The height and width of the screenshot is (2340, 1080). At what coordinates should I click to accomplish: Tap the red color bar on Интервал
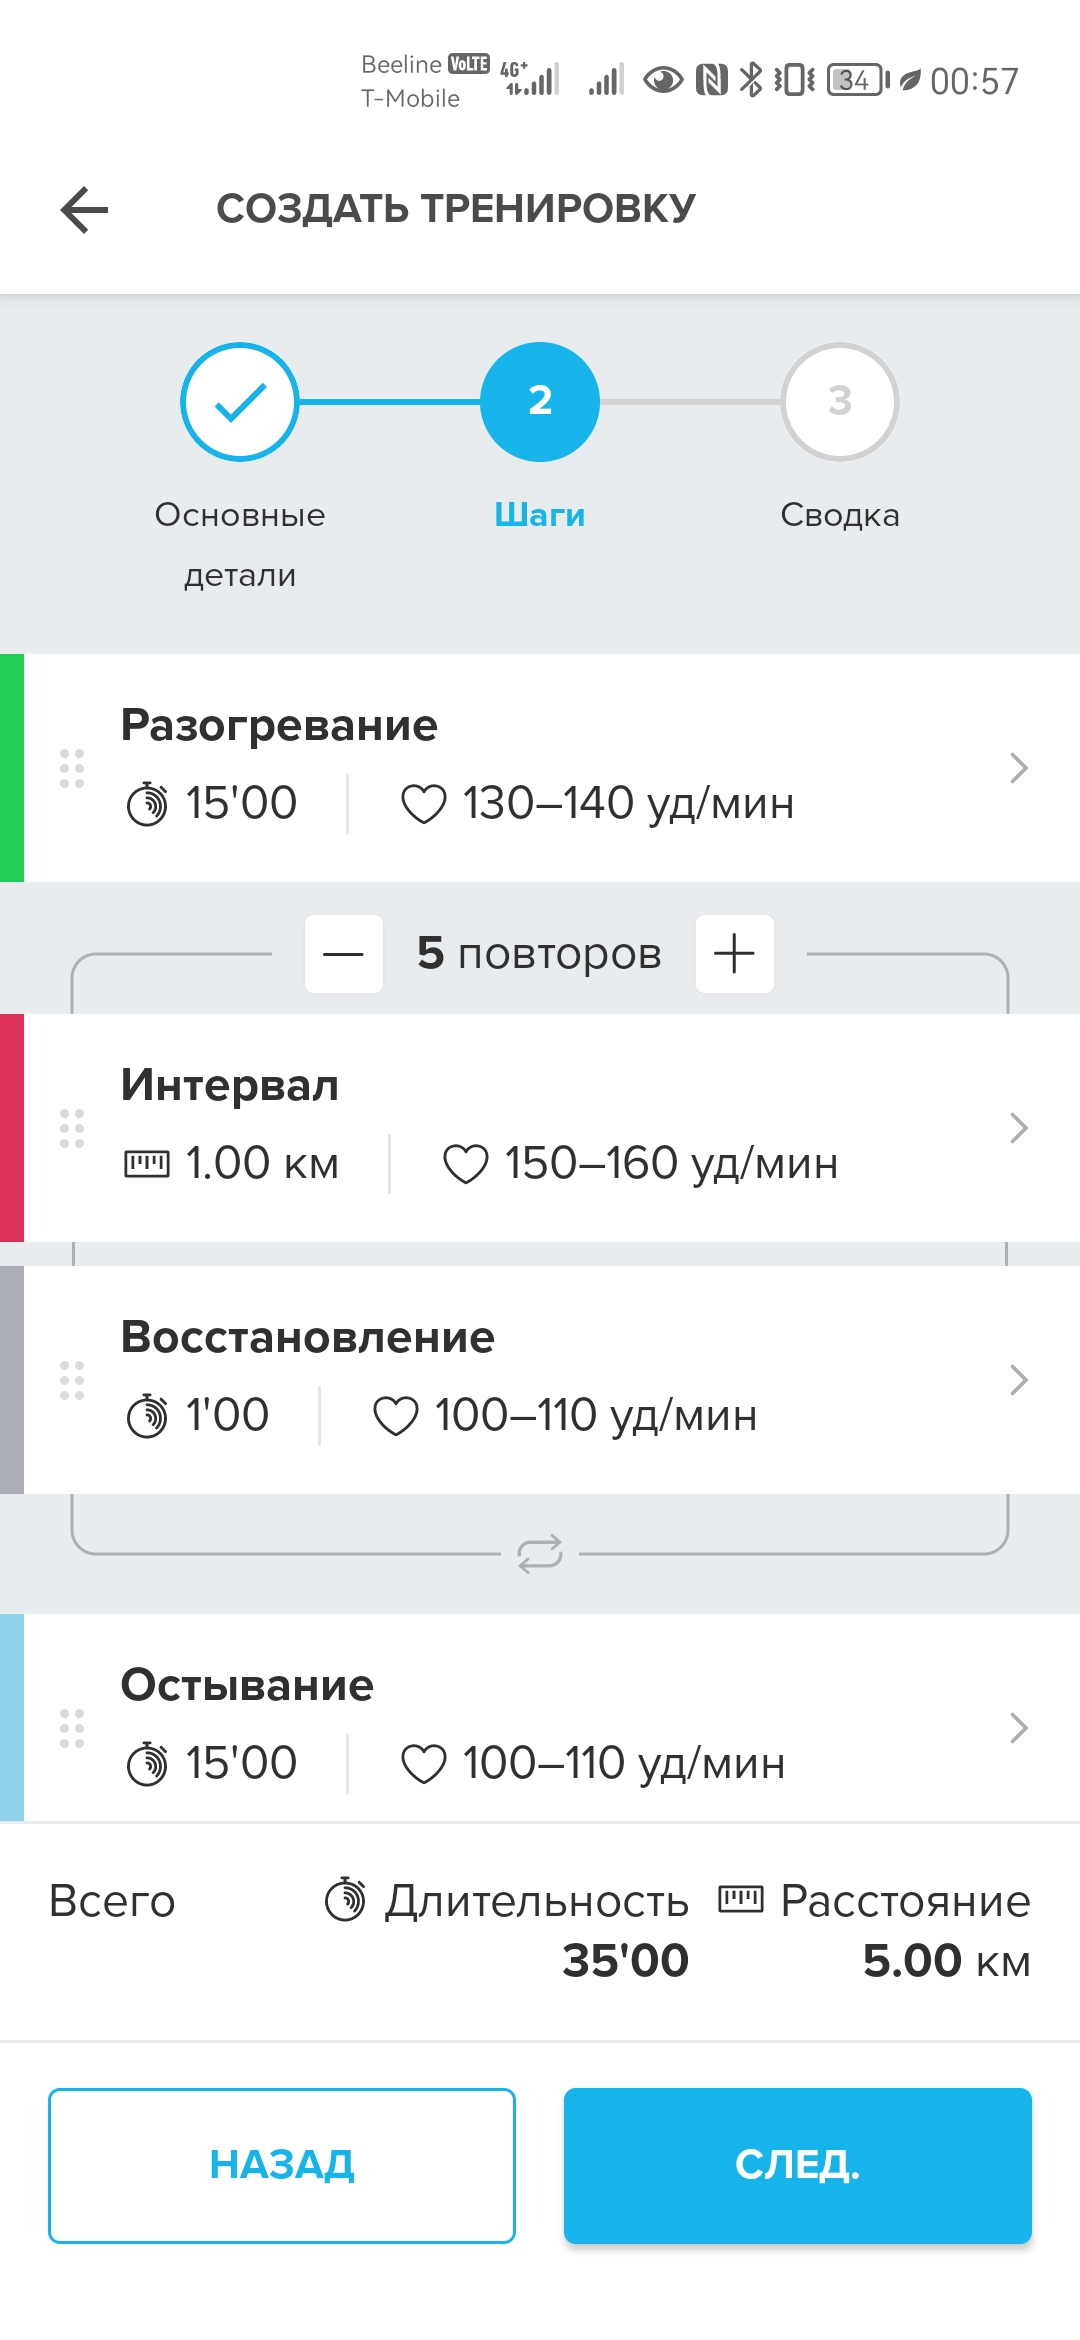pos(12,1128)
